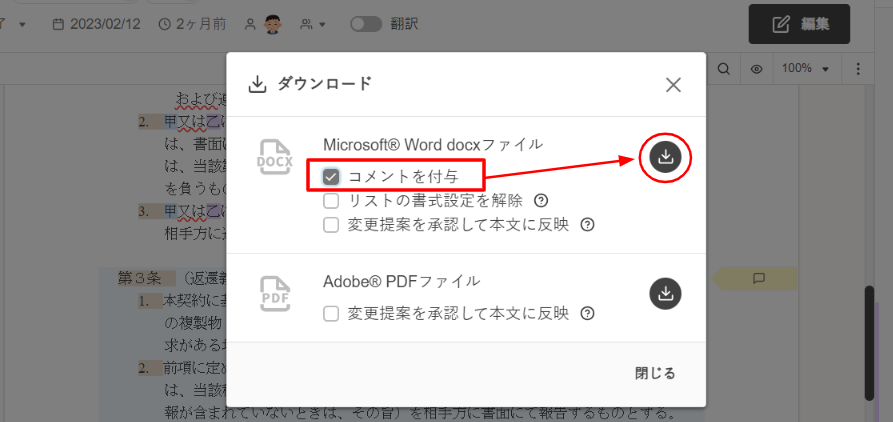Show help for PDF 変更提案を承認 option
The height and width of the screenshot is (422, 893).
(x=587, y=314)
